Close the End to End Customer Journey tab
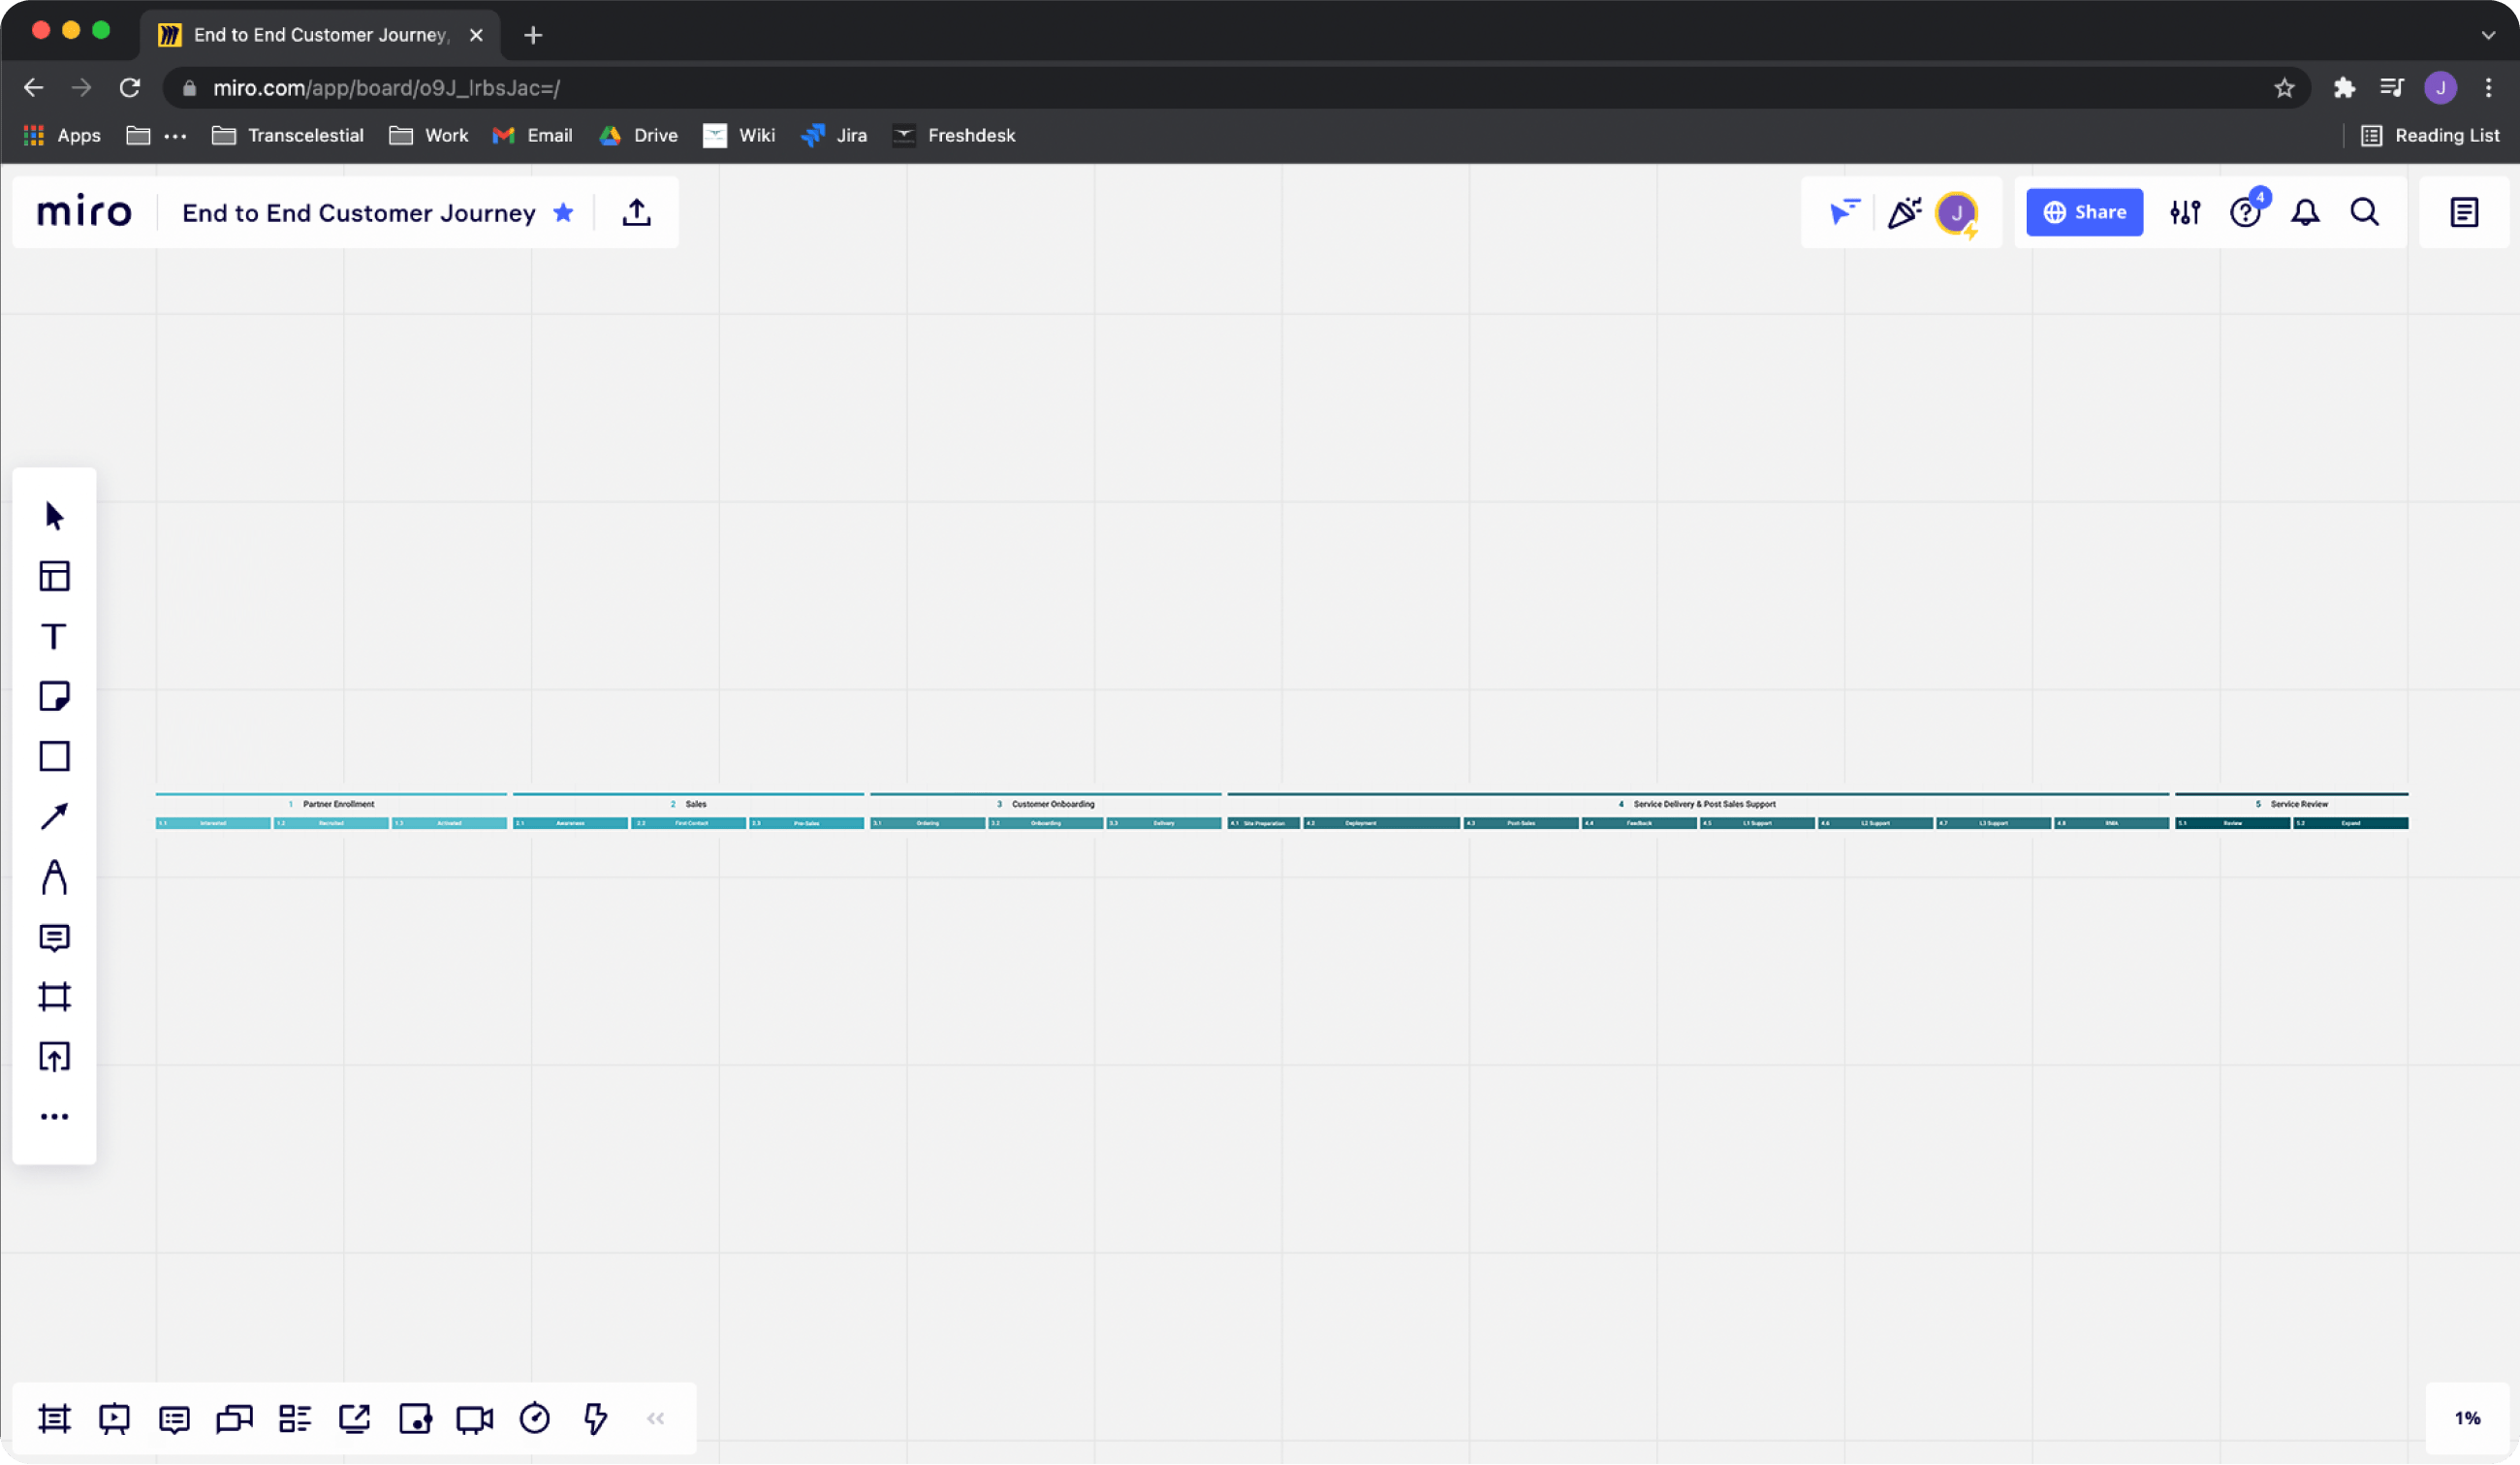 [x=477, y=35]
